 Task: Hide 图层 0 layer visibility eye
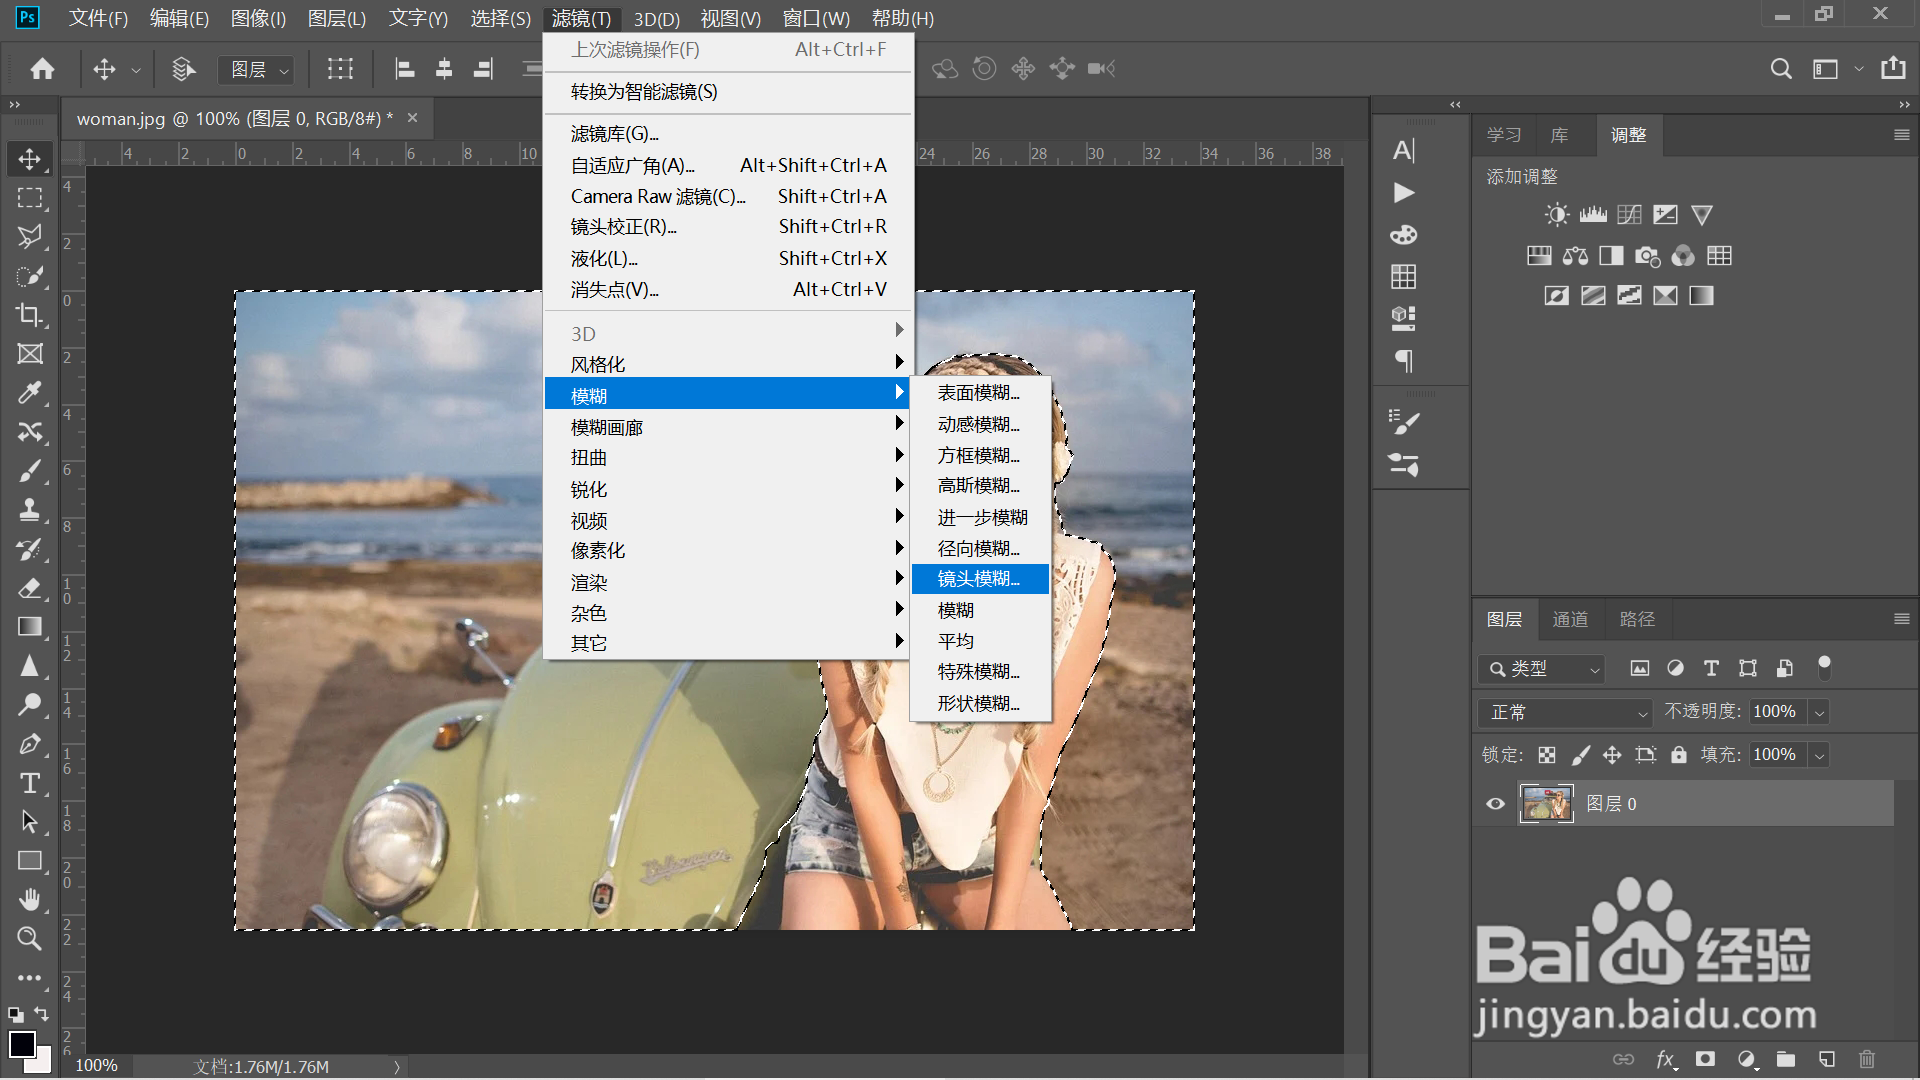1495,804
